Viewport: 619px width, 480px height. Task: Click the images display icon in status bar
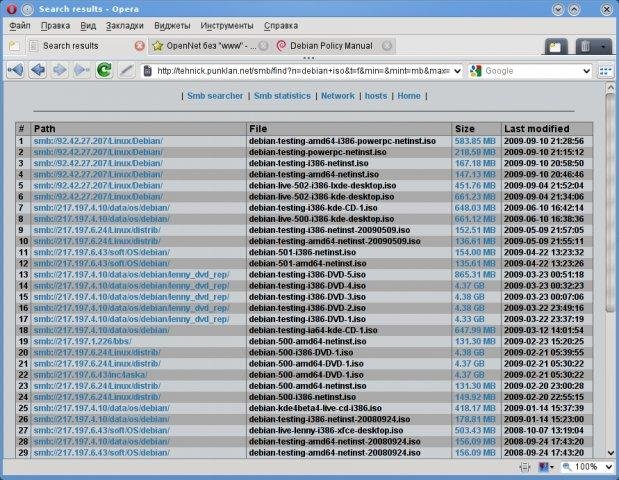click(x=544, y=467)
